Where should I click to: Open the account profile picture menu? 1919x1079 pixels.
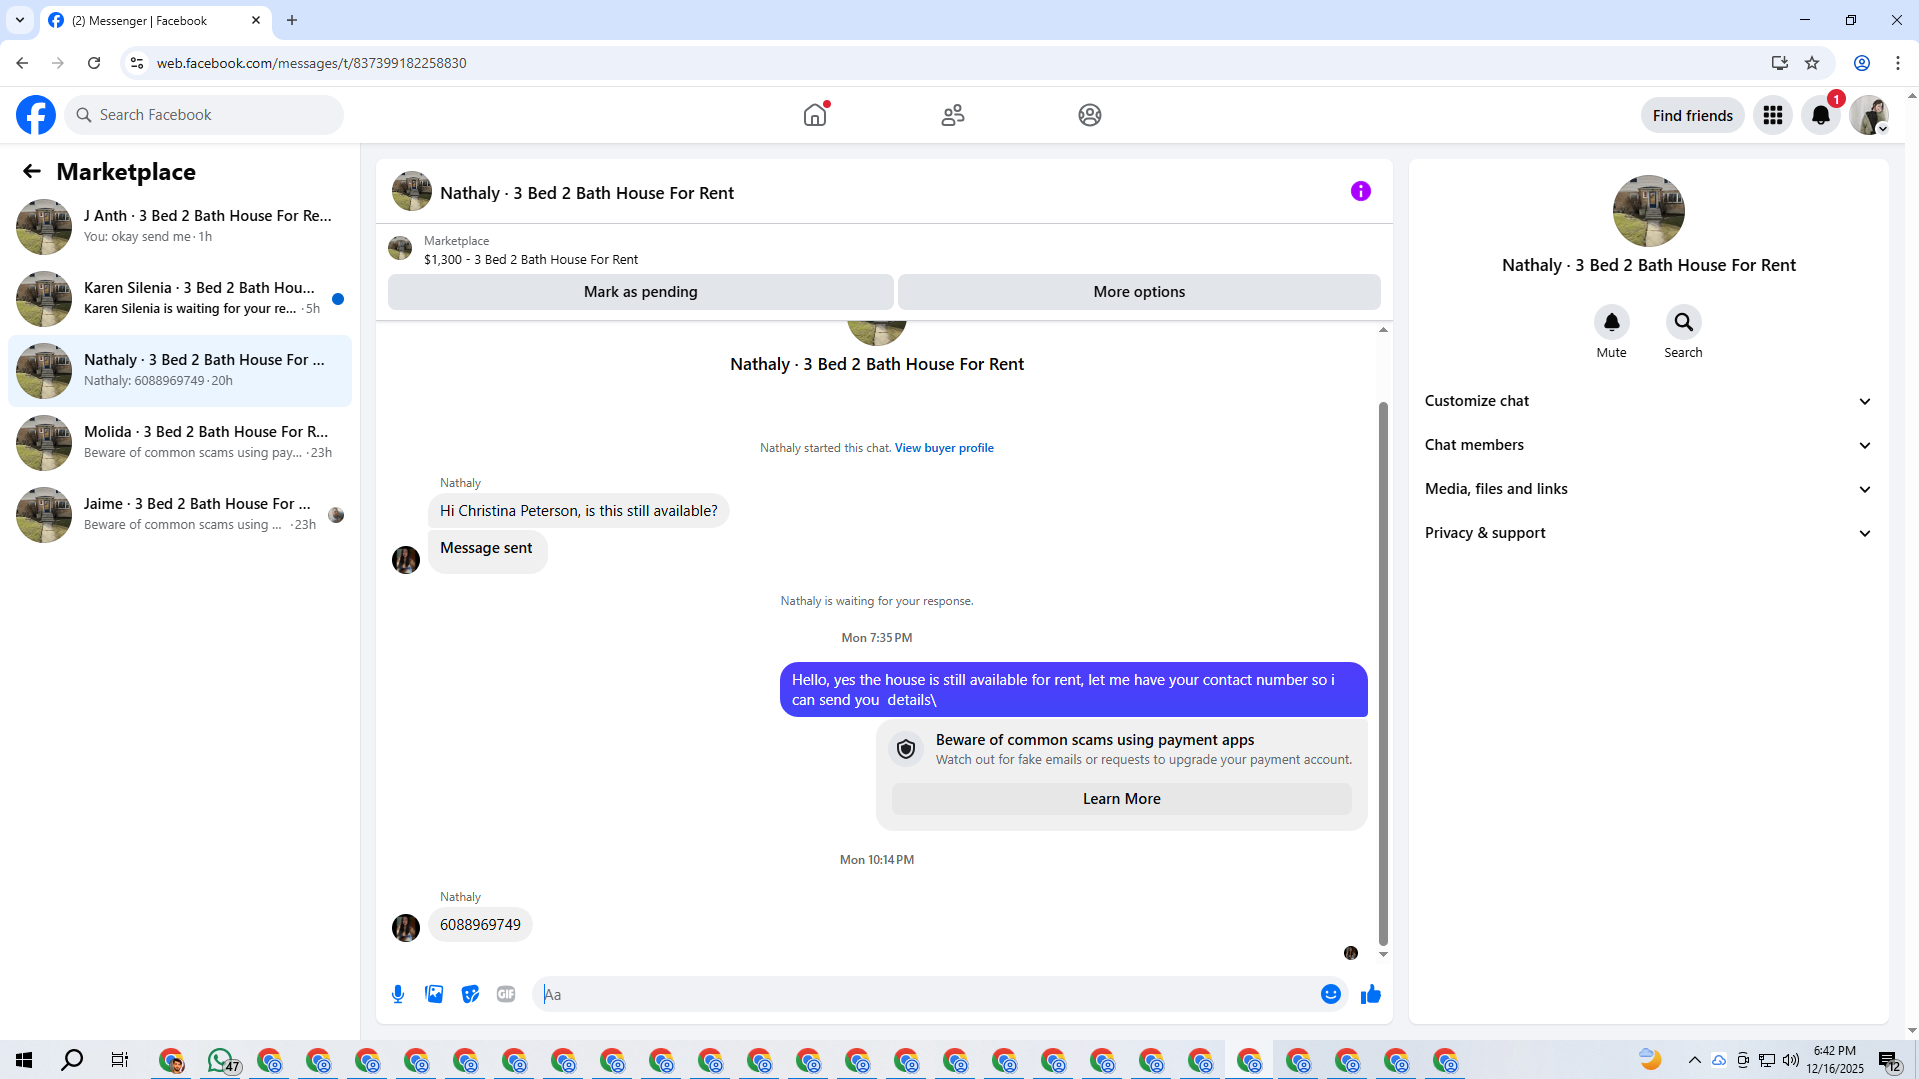pos(1869,115)
